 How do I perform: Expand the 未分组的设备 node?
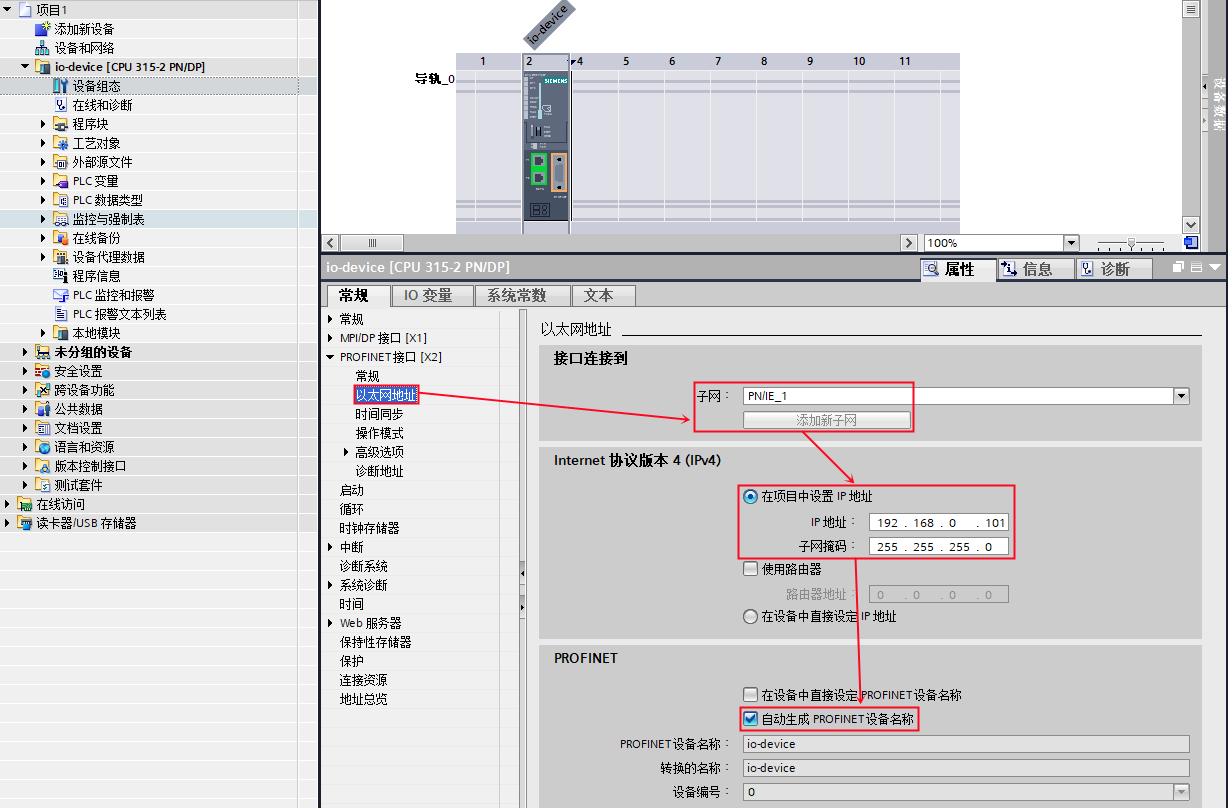tap(25, 352)
